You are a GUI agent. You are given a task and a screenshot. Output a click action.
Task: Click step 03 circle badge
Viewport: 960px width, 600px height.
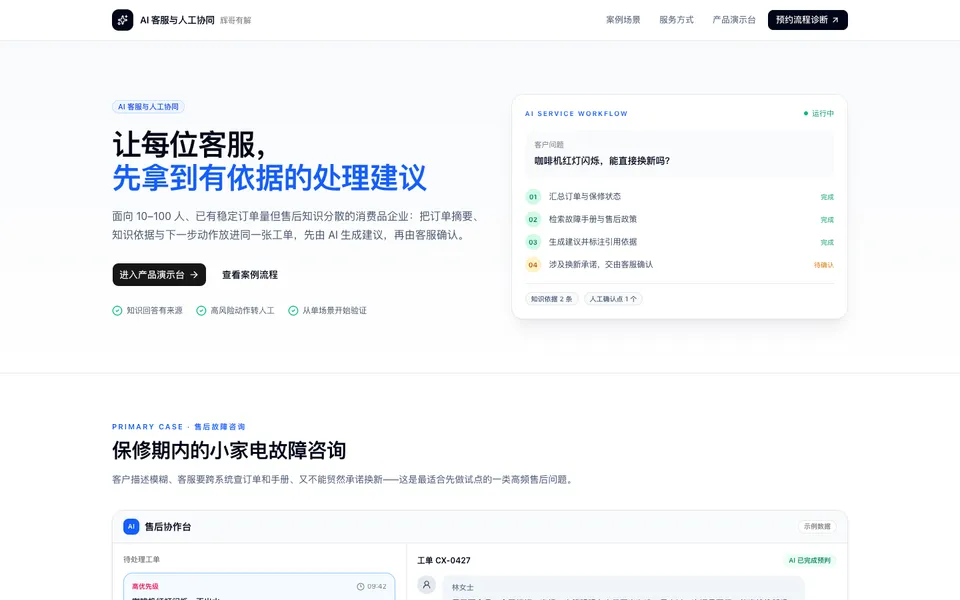point(533,242)
